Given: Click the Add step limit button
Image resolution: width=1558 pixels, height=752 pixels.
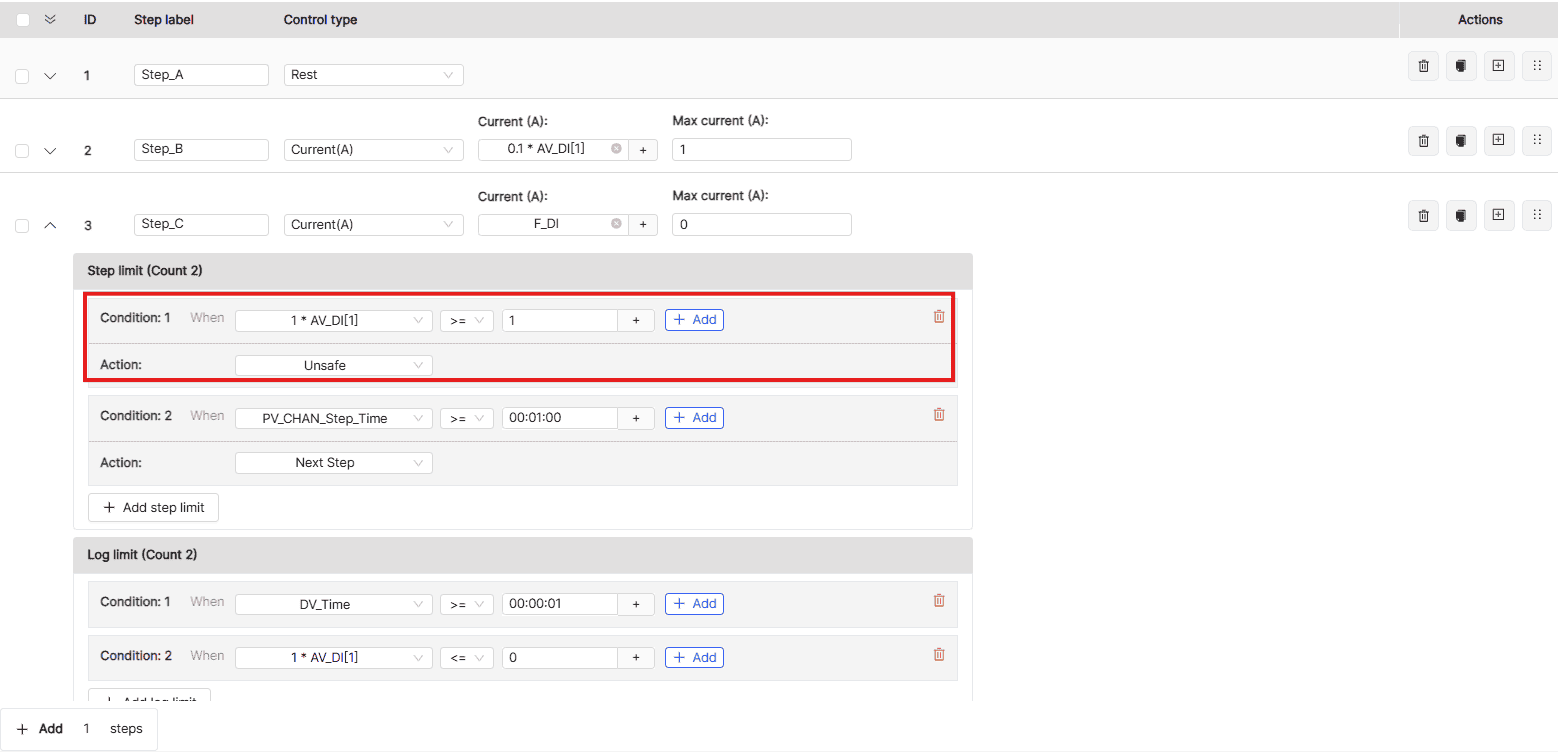Looking at the screenshot, I should click(x=153, y=508).
